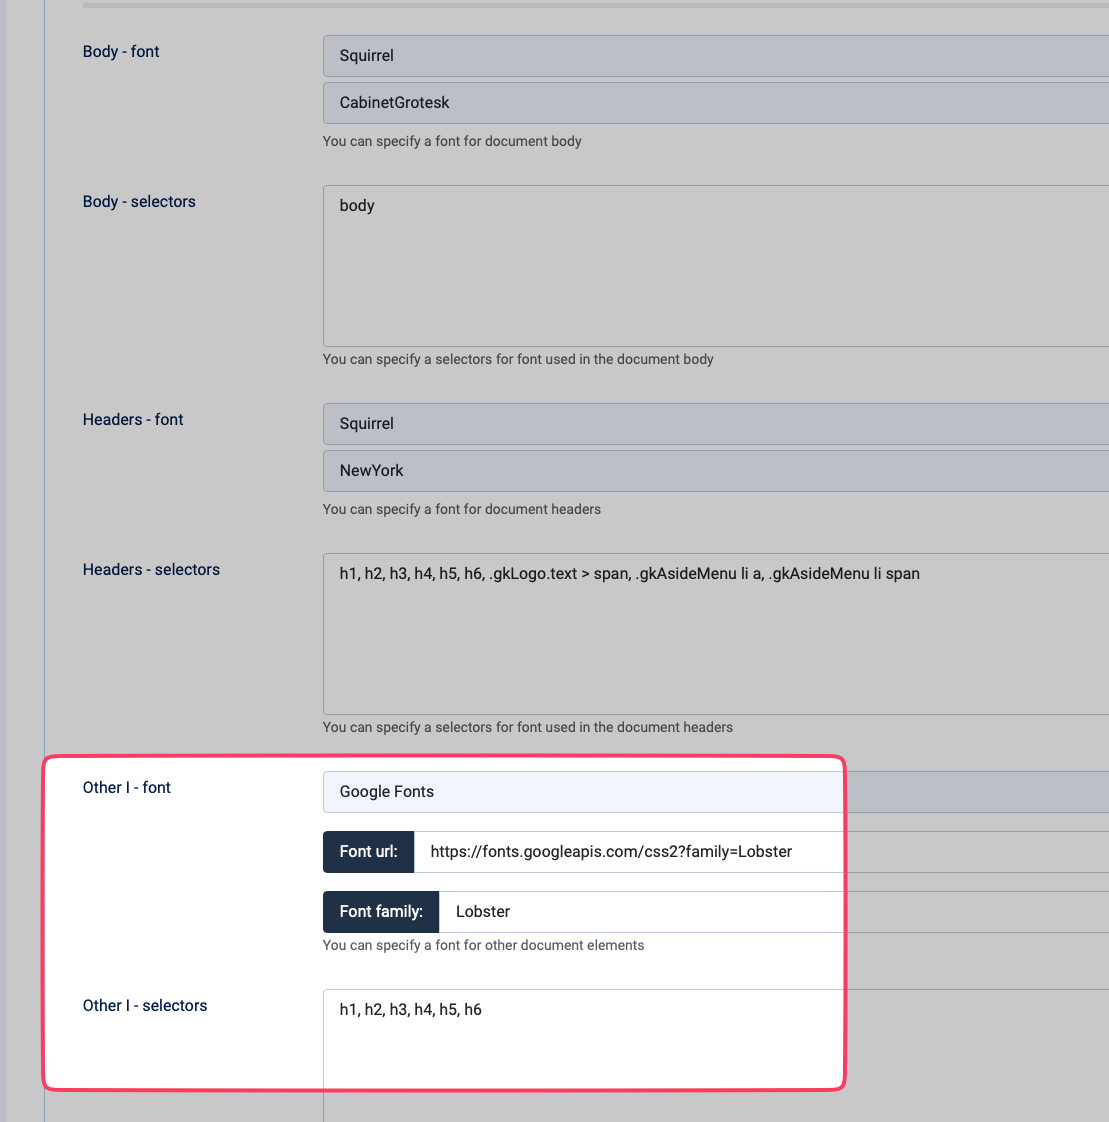Click the 'Other I - selectors' label
1109x1122 pixels.
(145, 1005)
